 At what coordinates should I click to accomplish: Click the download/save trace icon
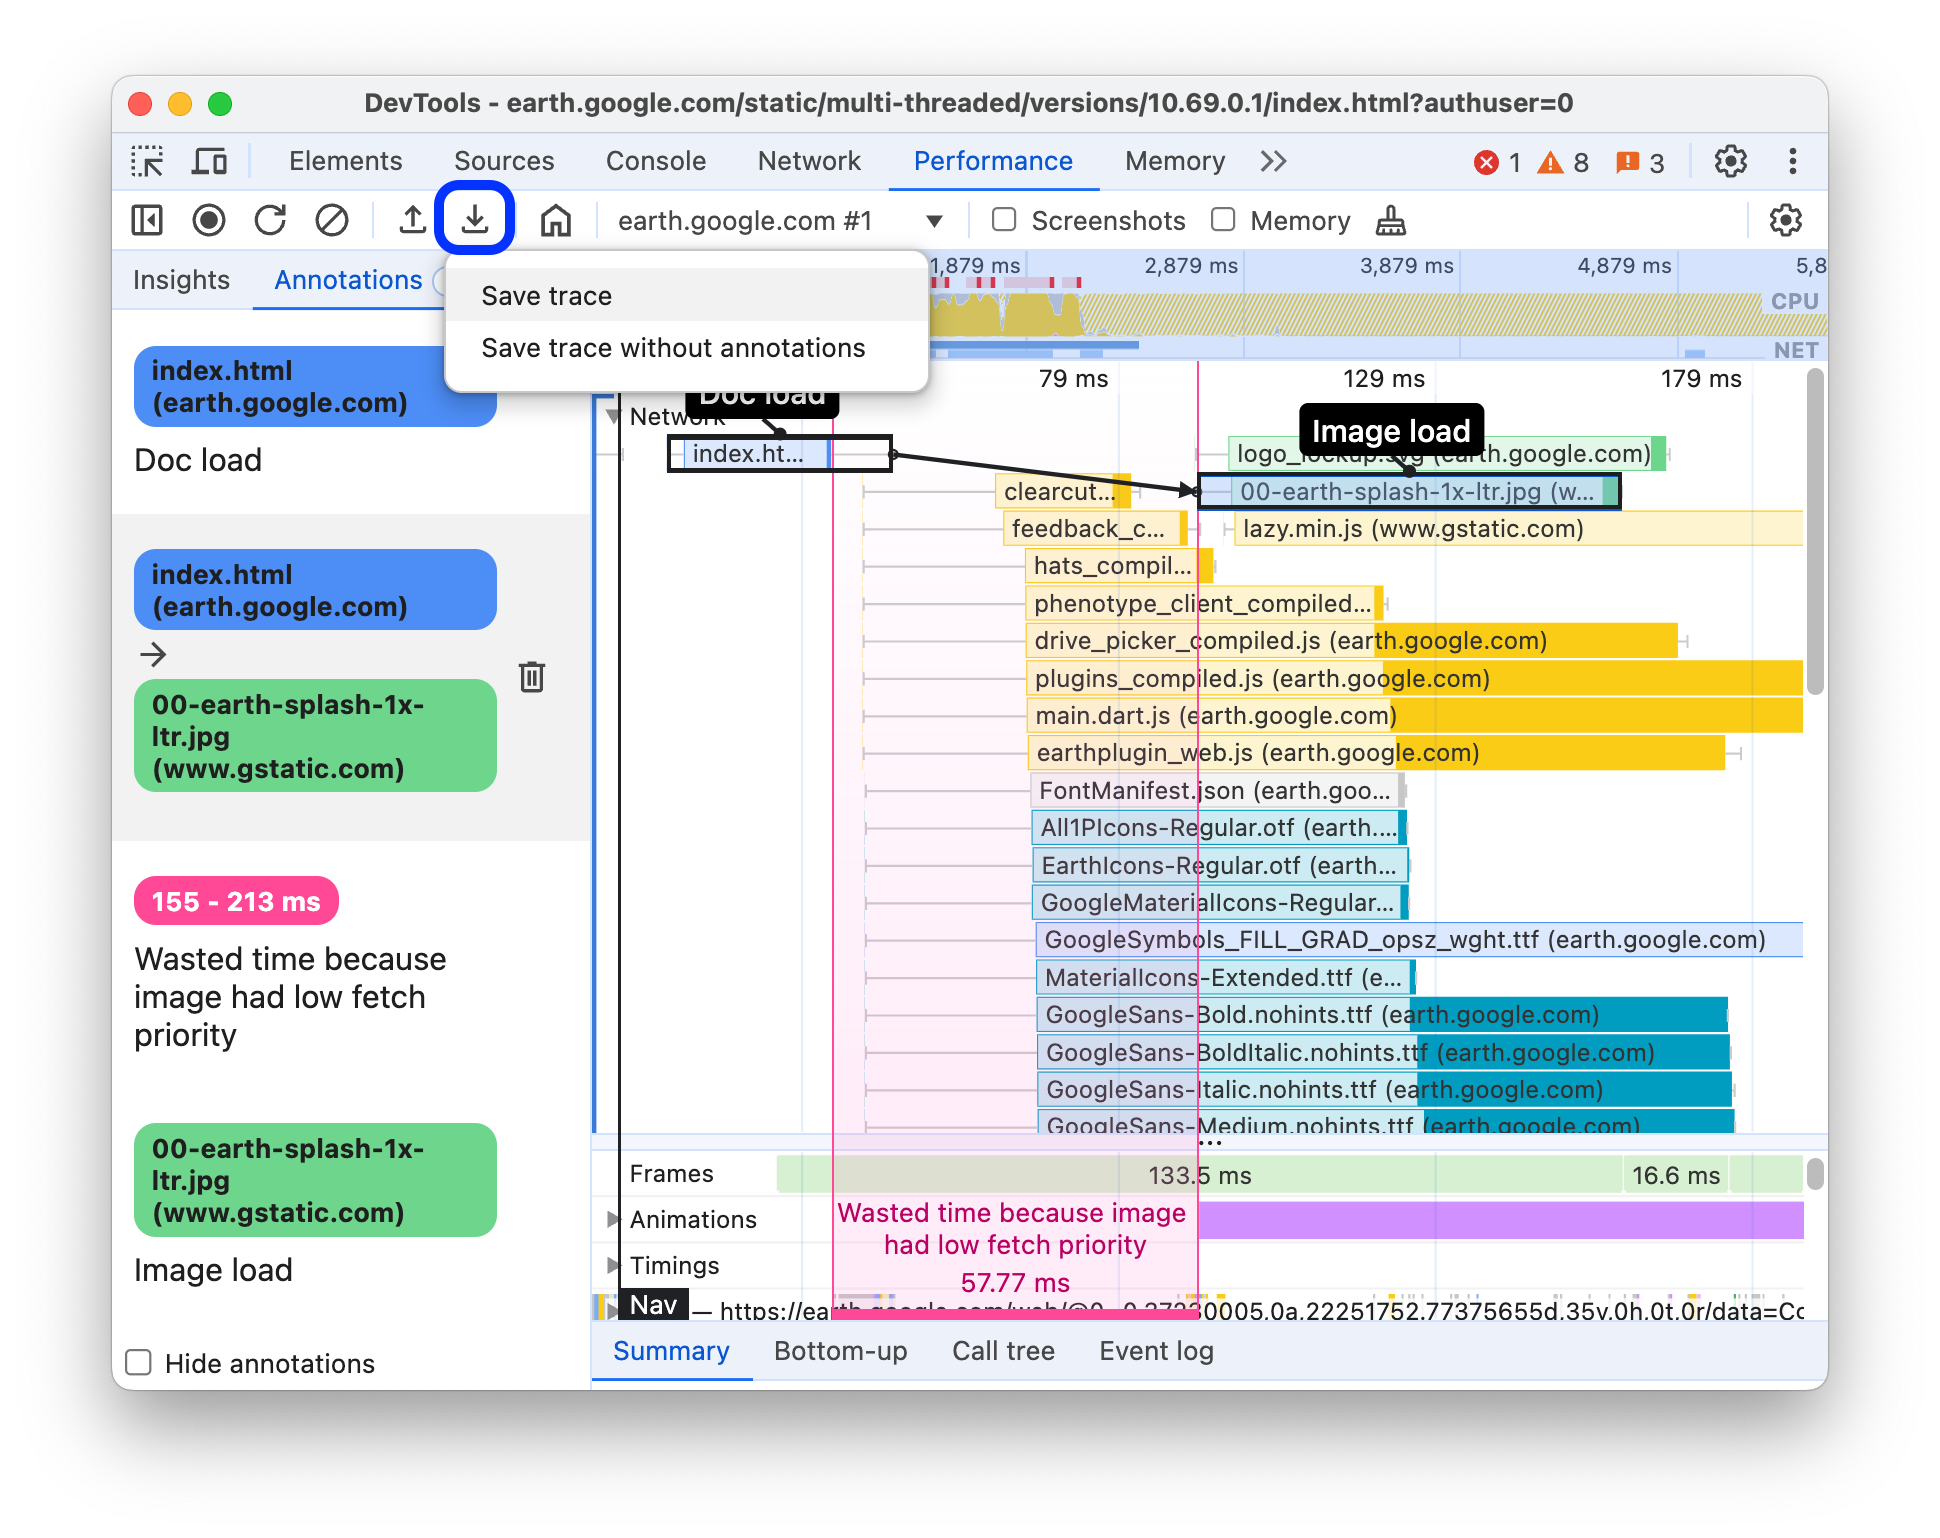[476, 220]
